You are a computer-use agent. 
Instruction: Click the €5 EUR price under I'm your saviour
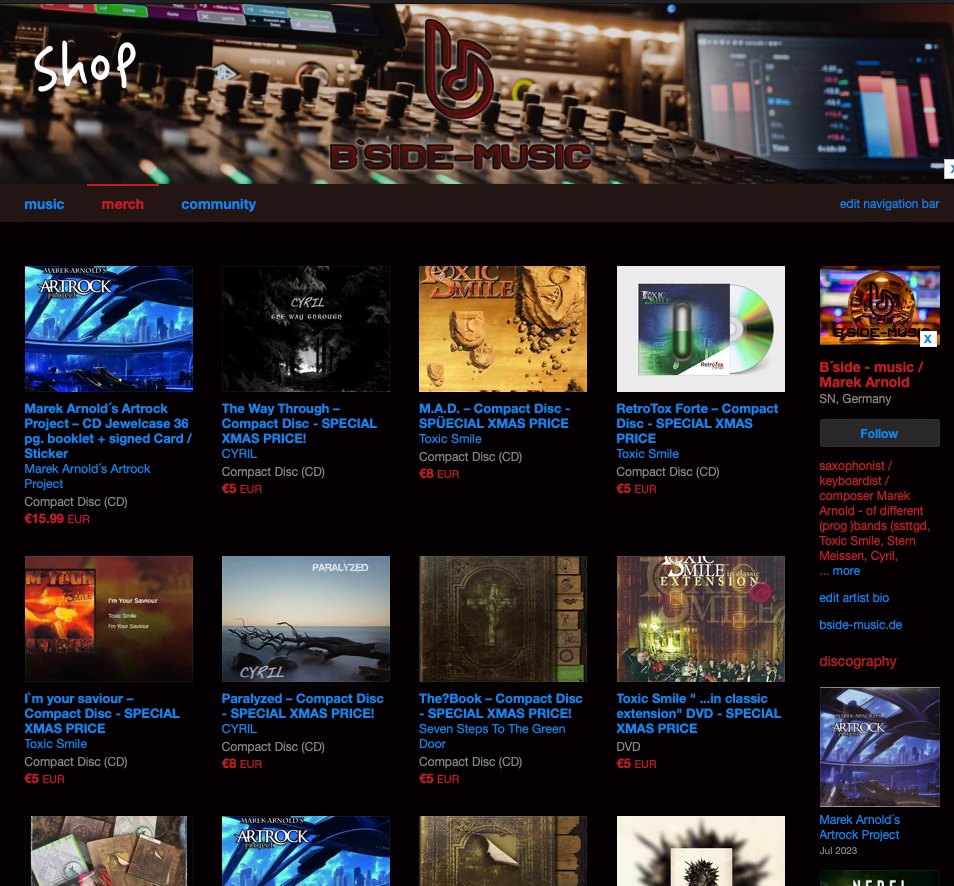[44, 779]
